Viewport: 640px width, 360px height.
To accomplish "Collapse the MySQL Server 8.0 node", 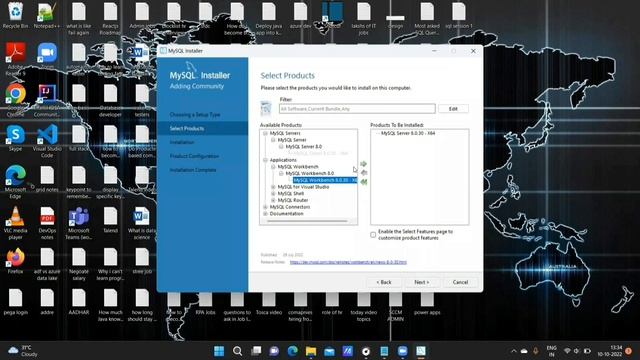I will click(281, 146).
